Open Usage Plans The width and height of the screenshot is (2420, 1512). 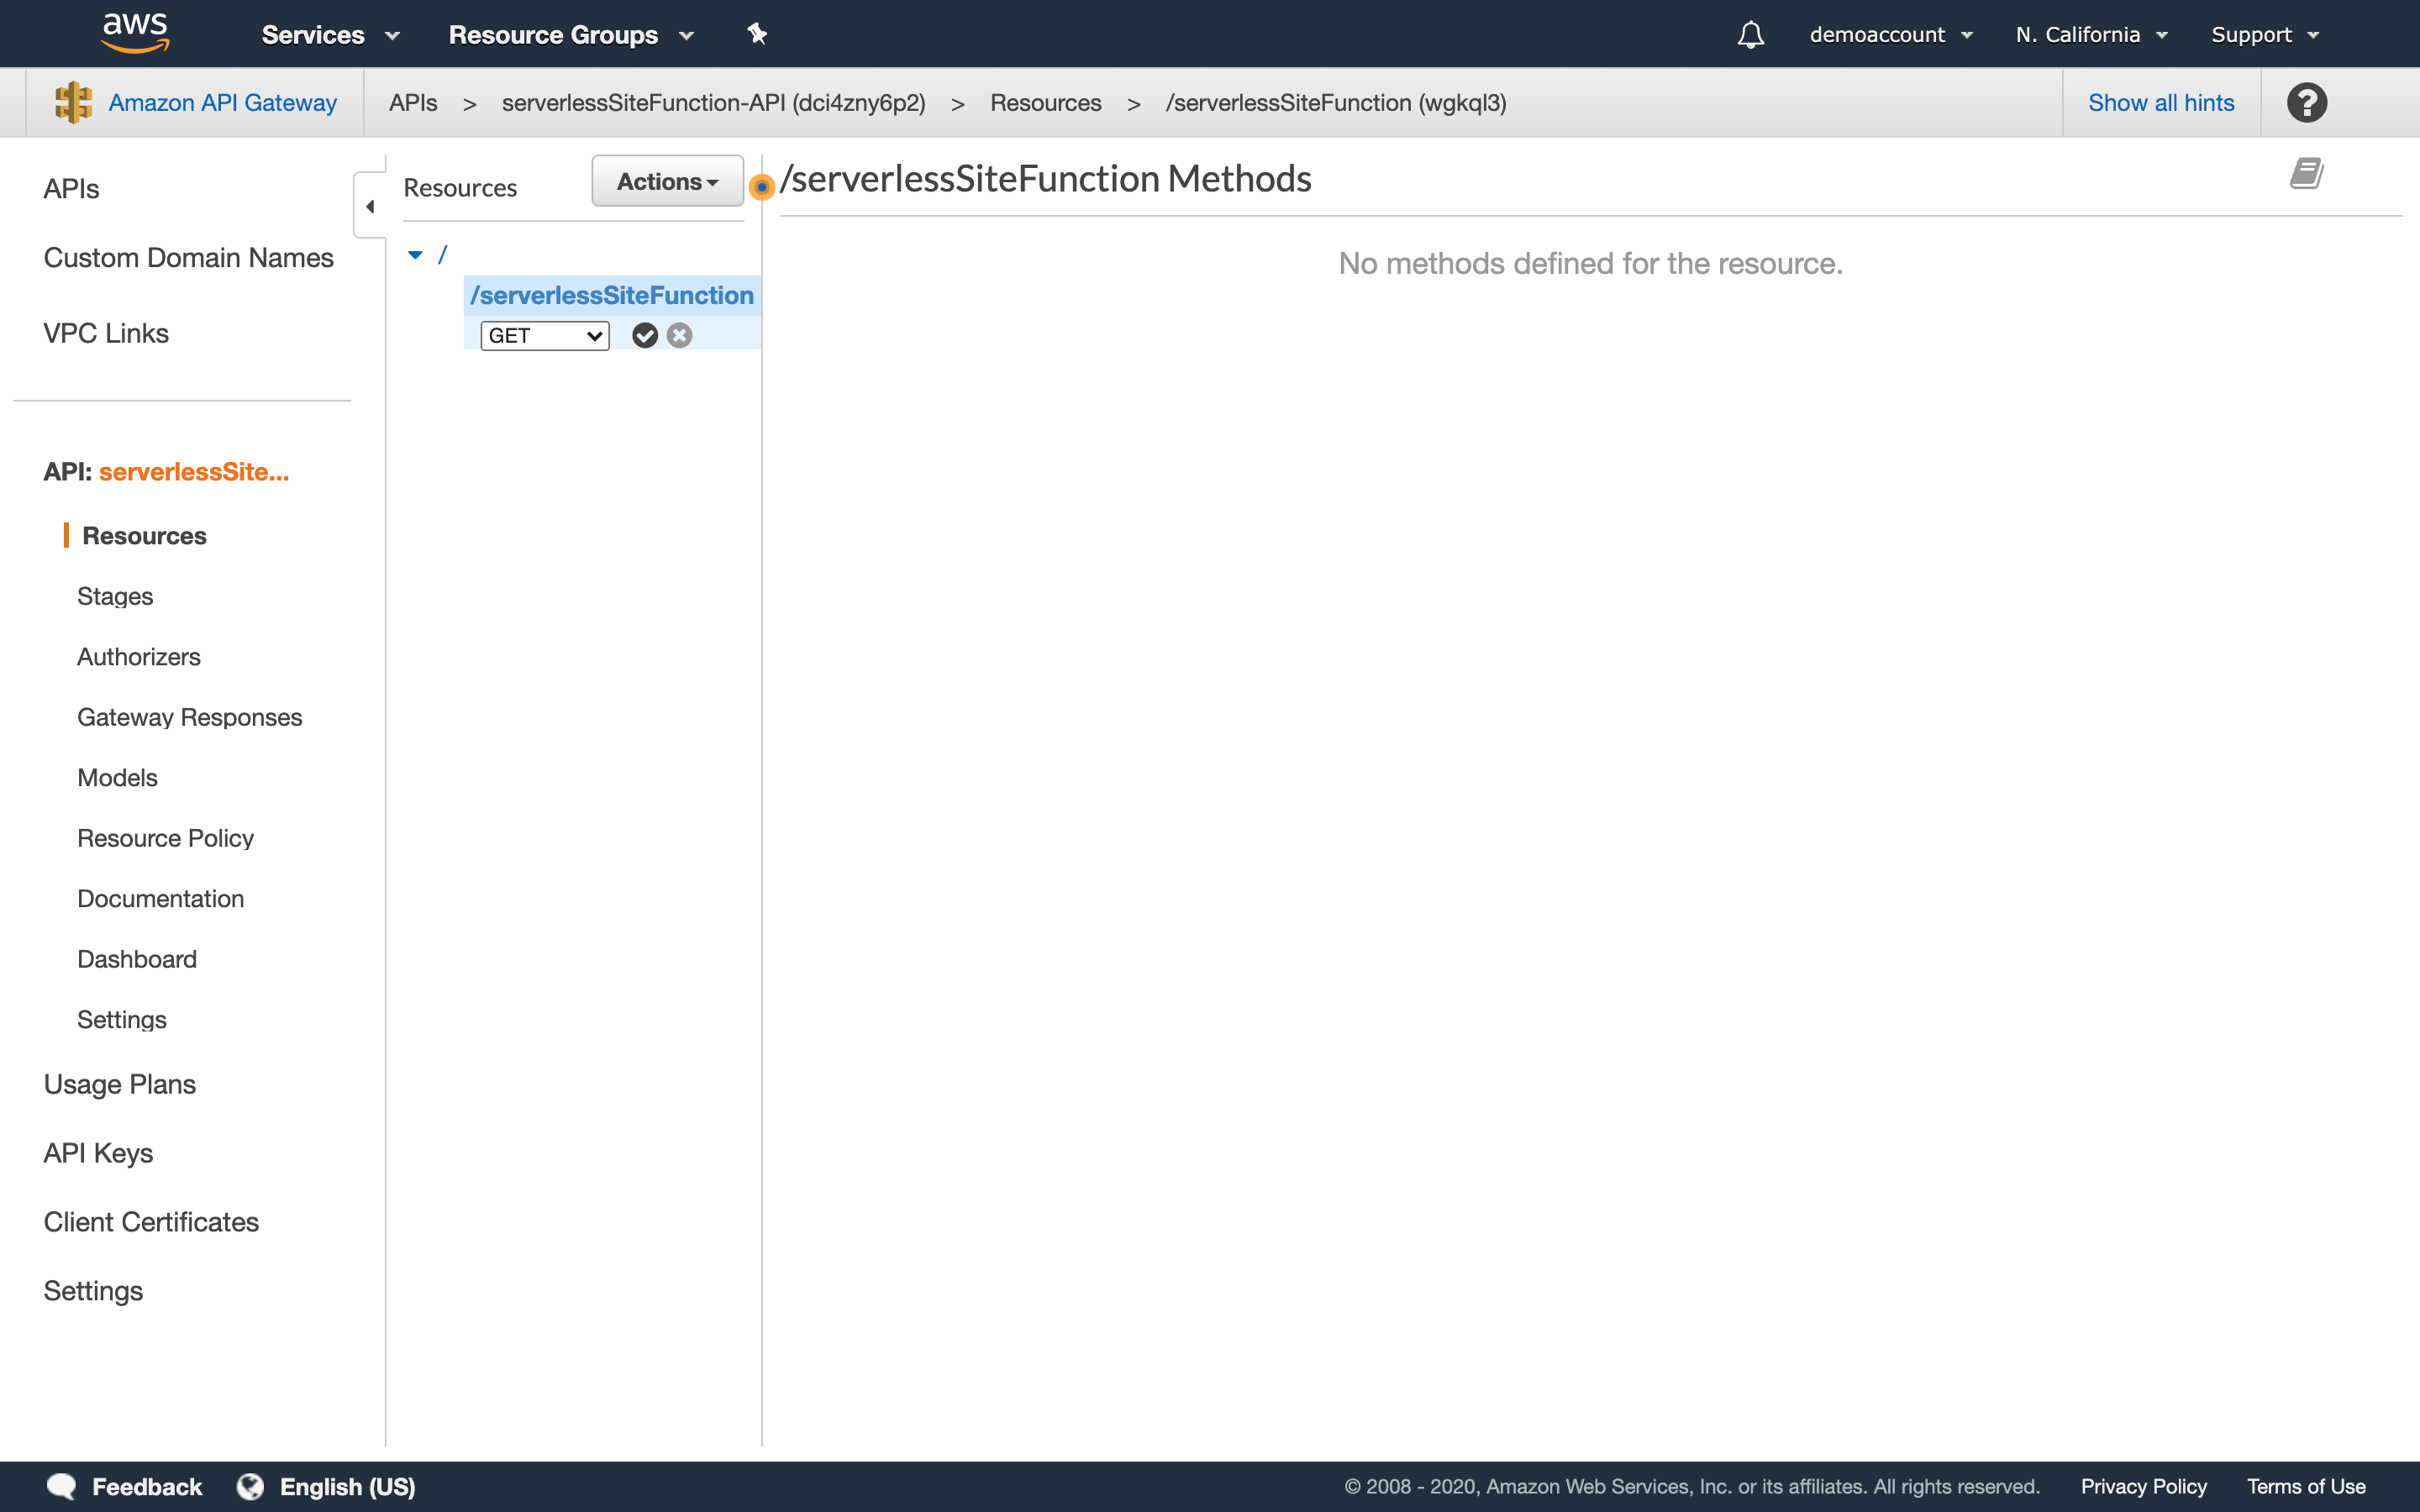pos(119,1084)
